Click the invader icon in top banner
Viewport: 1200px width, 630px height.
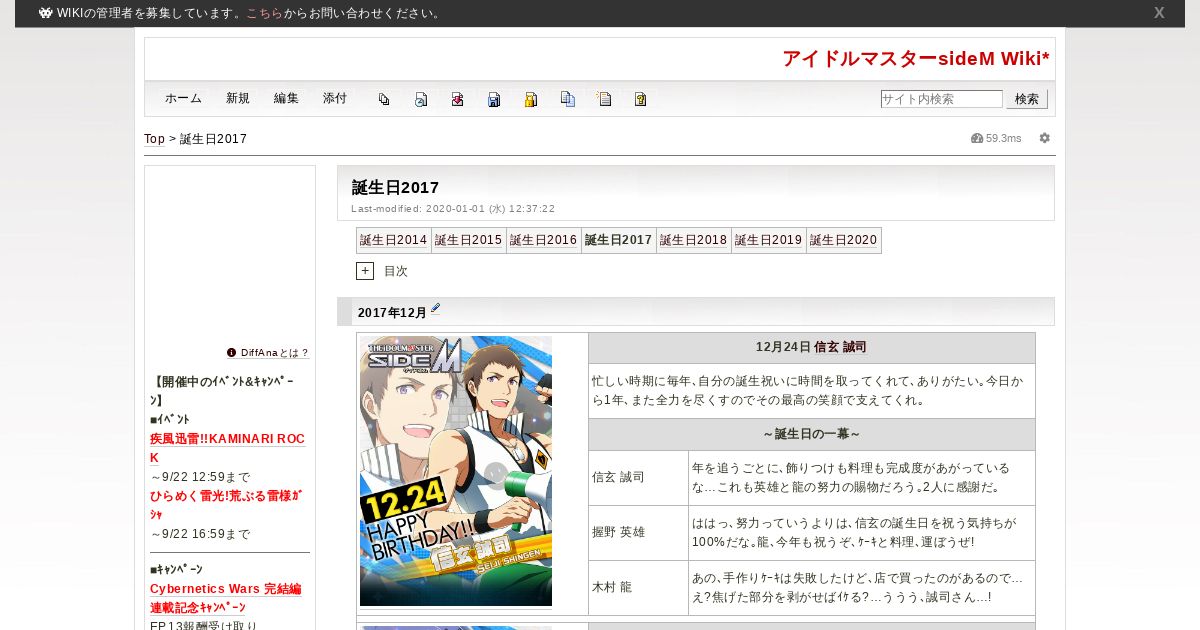pyautogui.click(x=46, y=13)
